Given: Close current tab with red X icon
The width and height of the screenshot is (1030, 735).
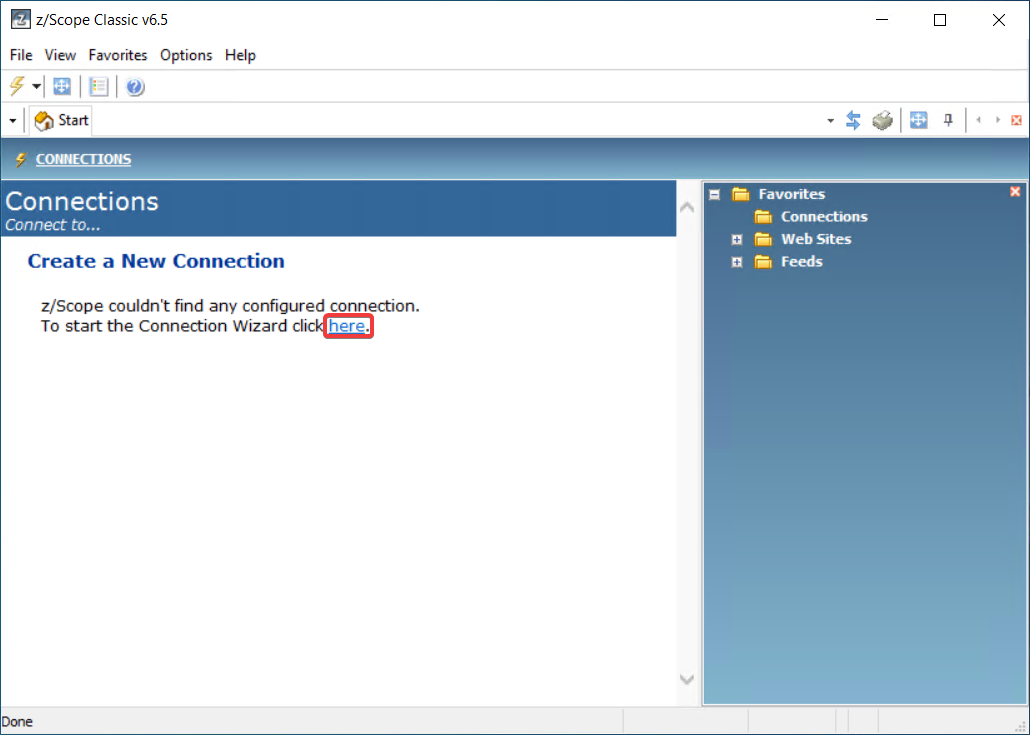Looking at the screenshot, I should (x=1016, y=120).
